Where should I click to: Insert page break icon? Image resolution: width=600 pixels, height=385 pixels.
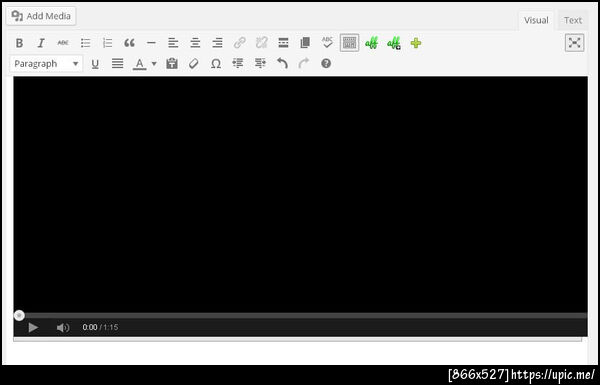[x=305, y=43]
